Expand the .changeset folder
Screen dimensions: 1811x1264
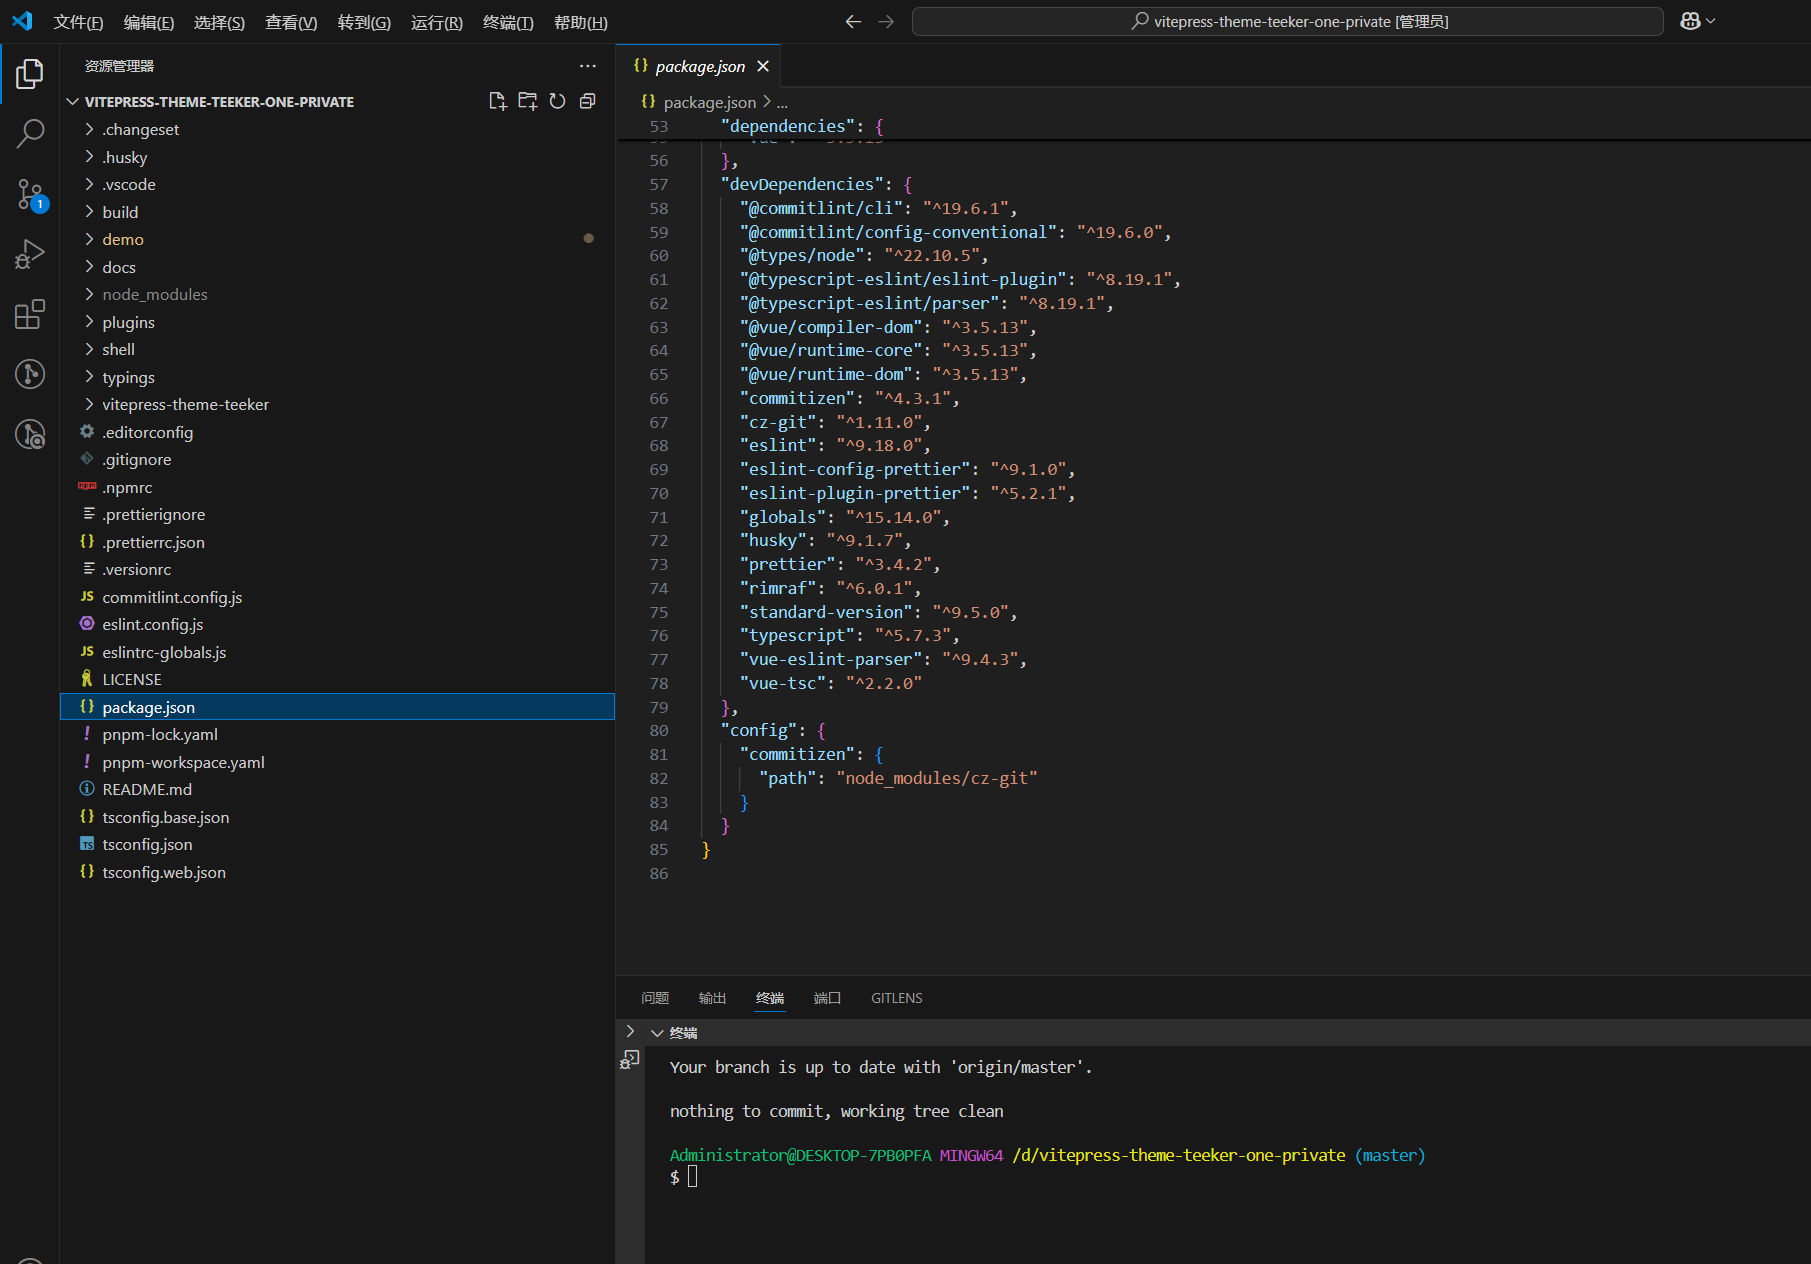[x=140, y=129]
